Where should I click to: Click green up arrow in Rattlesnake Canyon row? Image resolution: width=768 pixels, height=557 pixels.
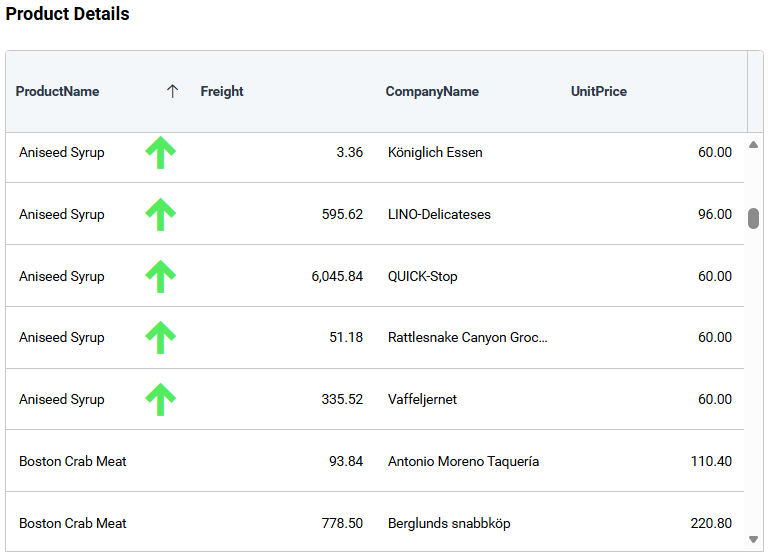(x=160, y=338)
